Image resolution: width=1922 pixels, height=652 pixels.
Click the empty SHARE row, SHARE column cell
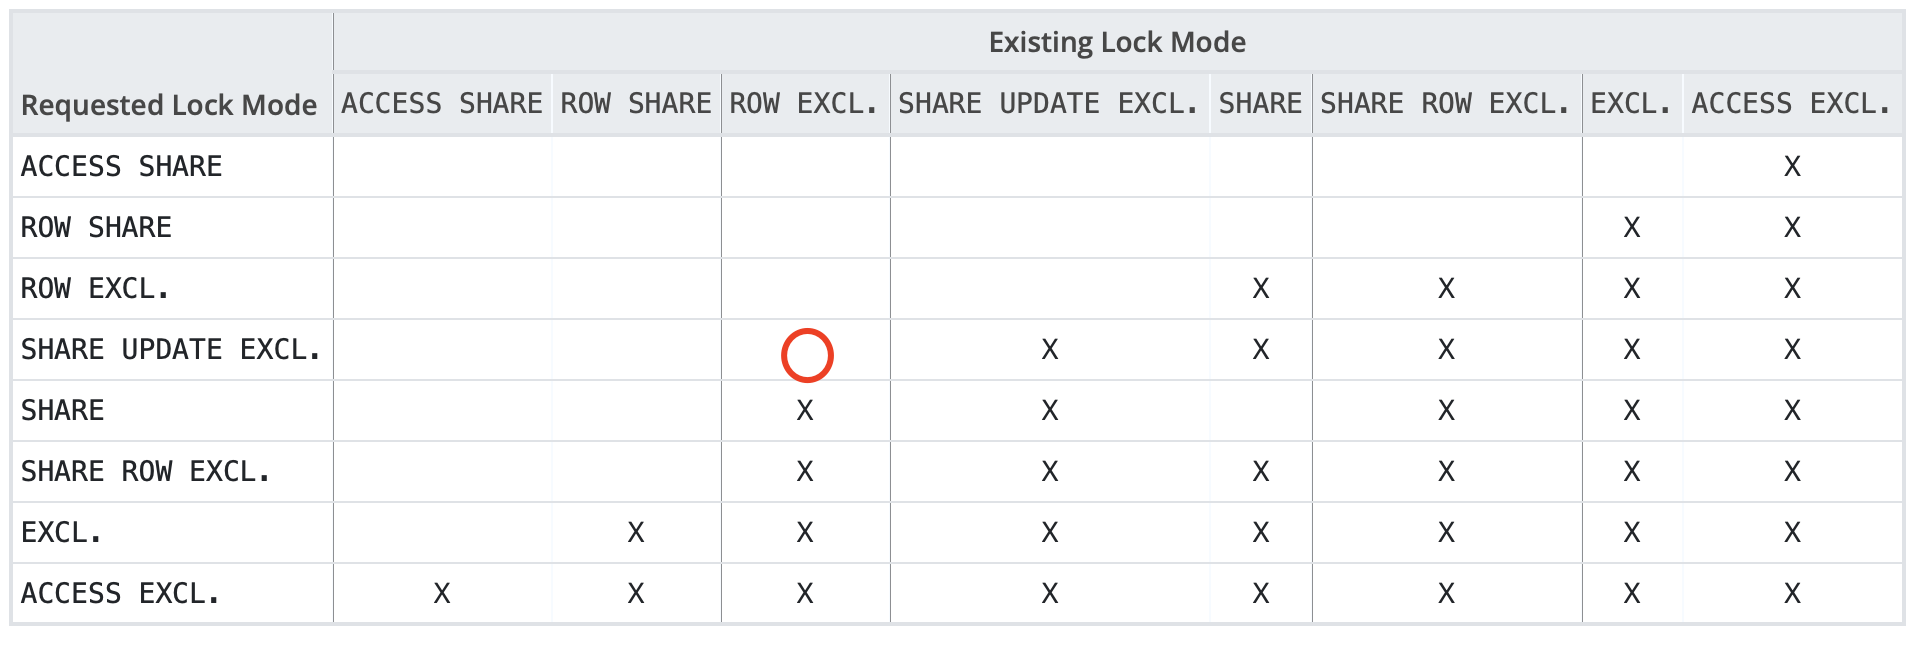[x=1261, y=411]
